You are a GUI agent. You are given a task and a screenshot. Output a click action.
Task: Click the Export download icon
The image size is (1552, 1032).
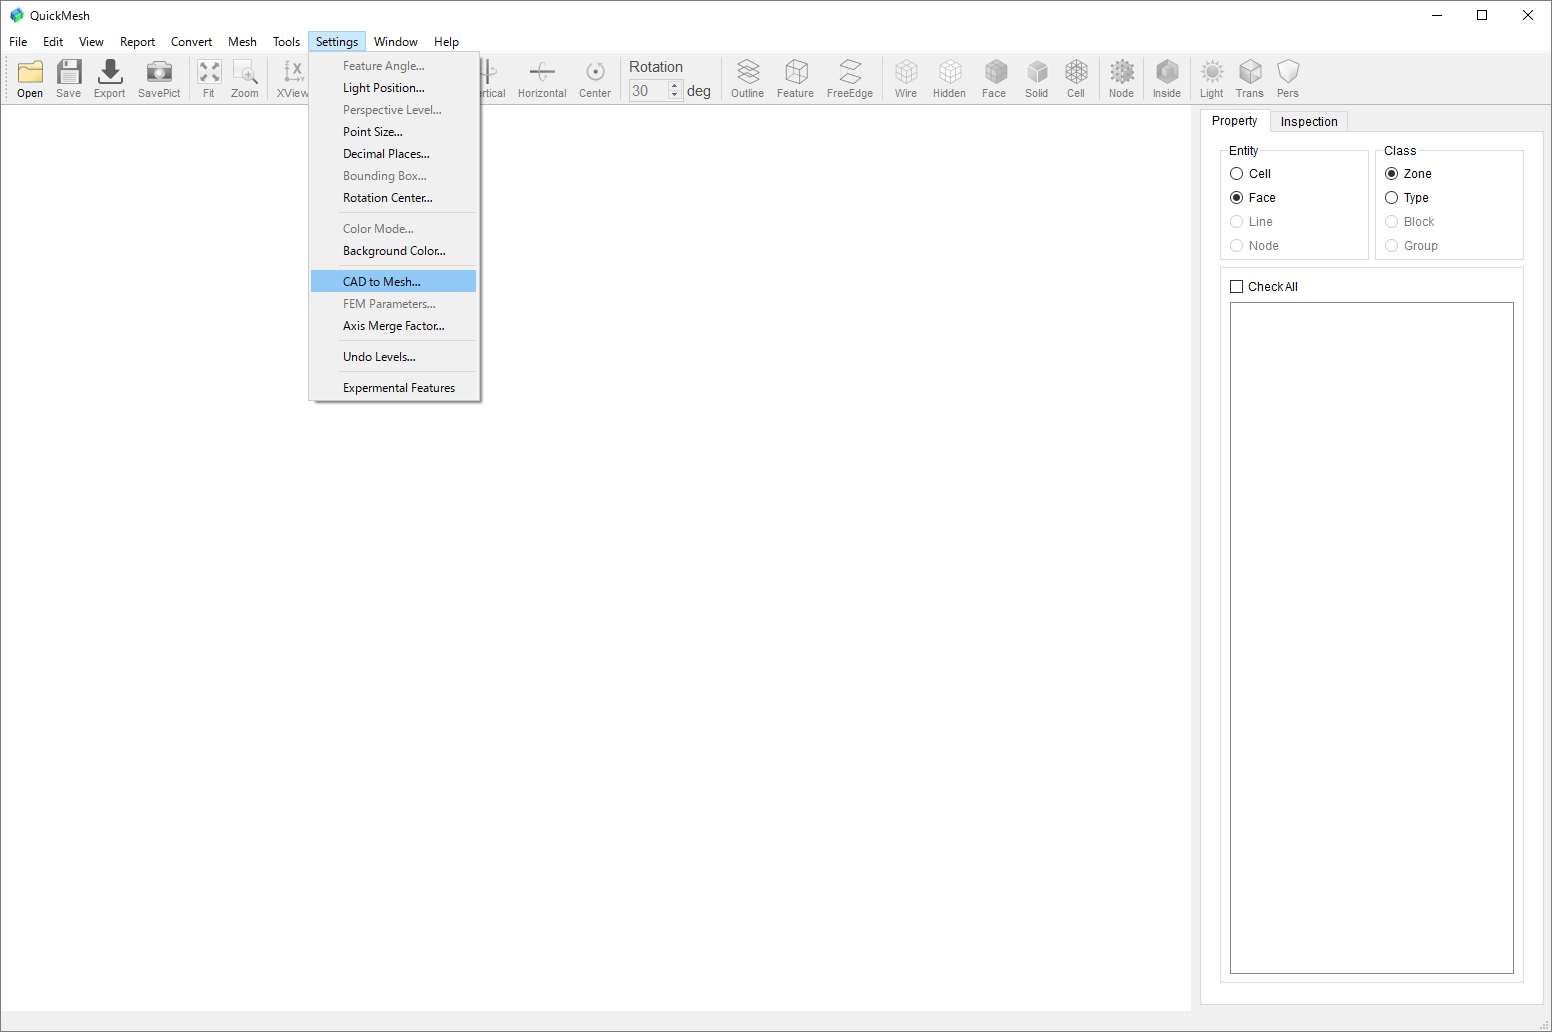tap(110, 78)
